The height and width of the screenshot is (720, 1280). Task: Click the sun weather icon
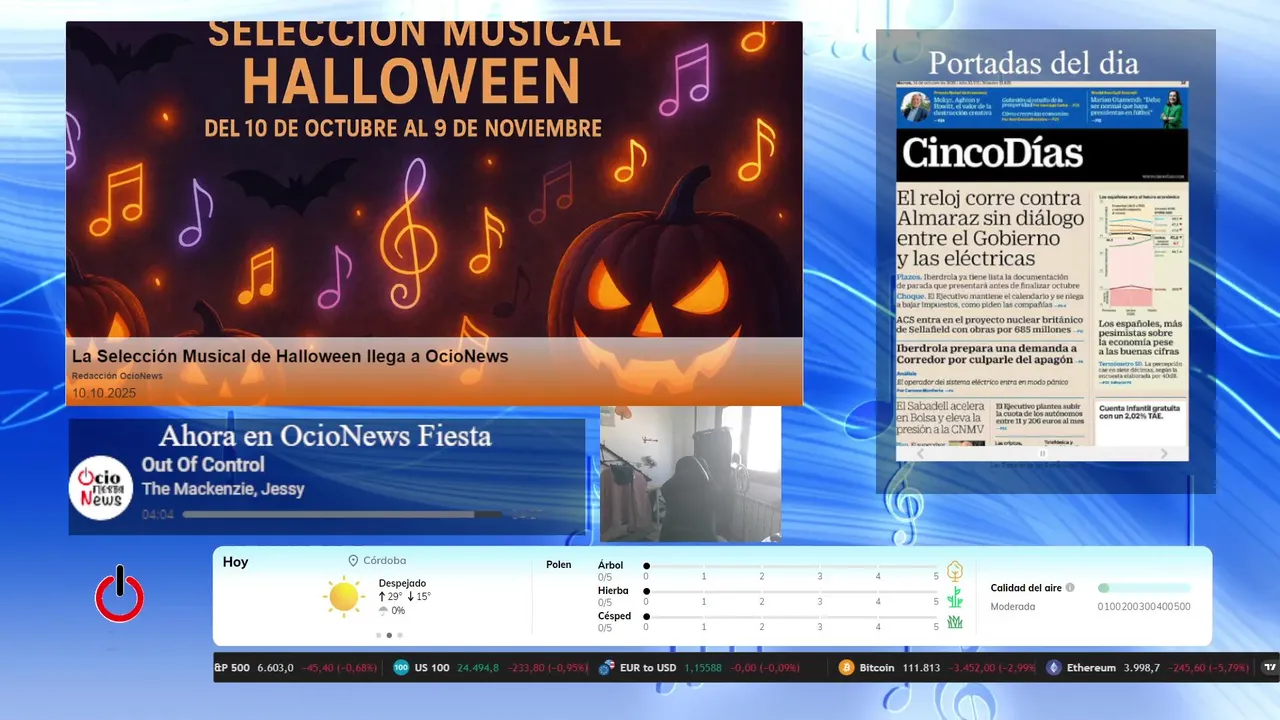pos(344,597)
